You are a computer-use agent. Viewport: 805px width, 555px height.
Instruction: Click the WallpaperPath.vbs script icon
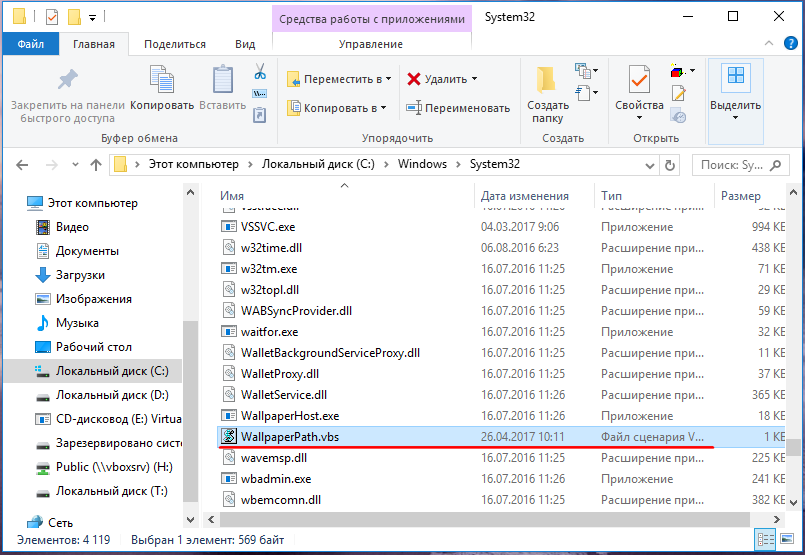click(228, 436)
